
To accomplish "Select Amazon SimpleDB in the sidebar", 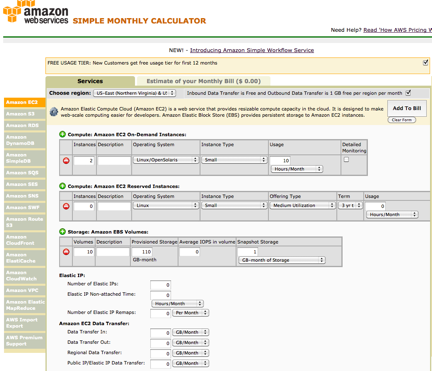I will coord(25,158).
